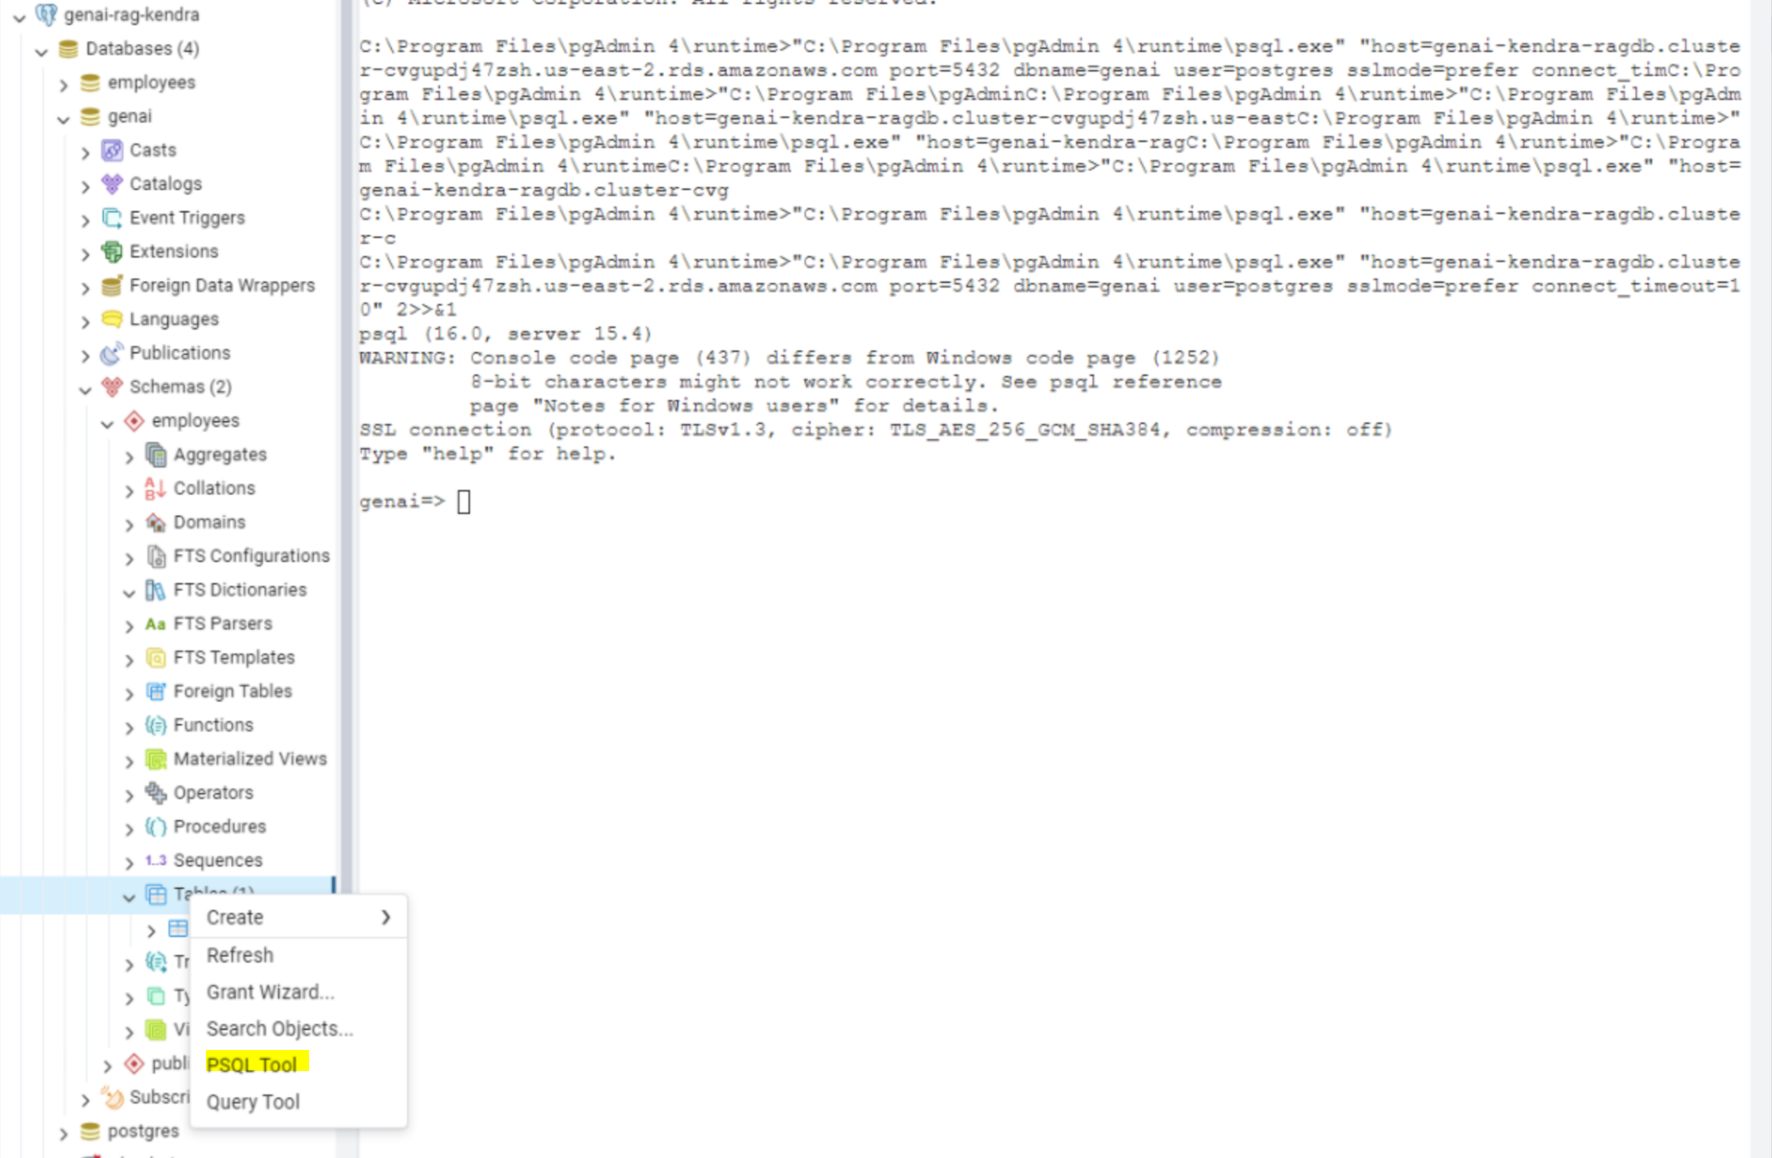Screen dimensions: 1772x1158
Task: Select the Event Triggers icon
Action: tap(110, 217)
